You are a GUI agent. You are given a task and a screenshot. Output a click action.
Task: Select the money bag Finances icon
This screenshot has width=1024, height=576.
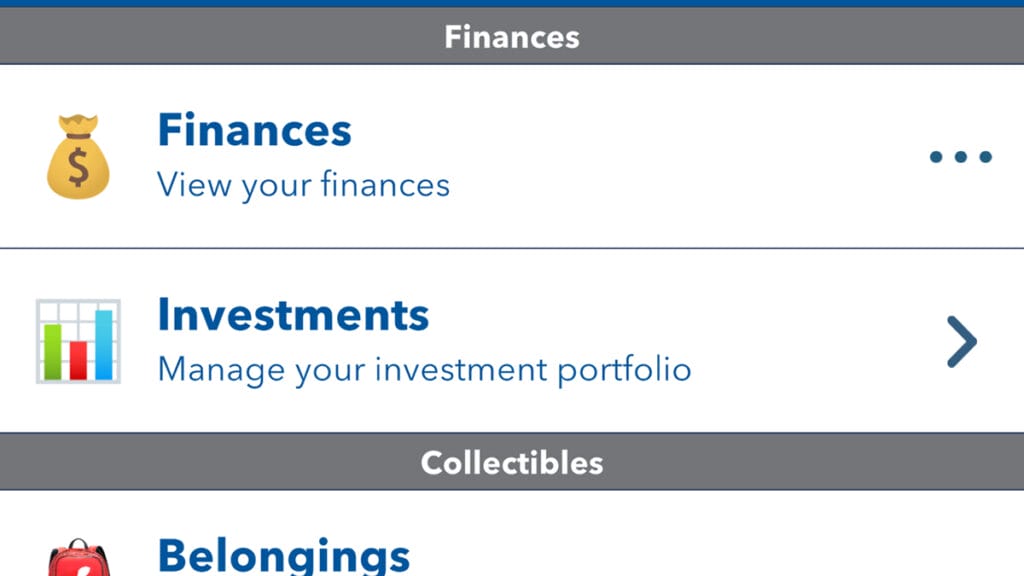[75, 152]
